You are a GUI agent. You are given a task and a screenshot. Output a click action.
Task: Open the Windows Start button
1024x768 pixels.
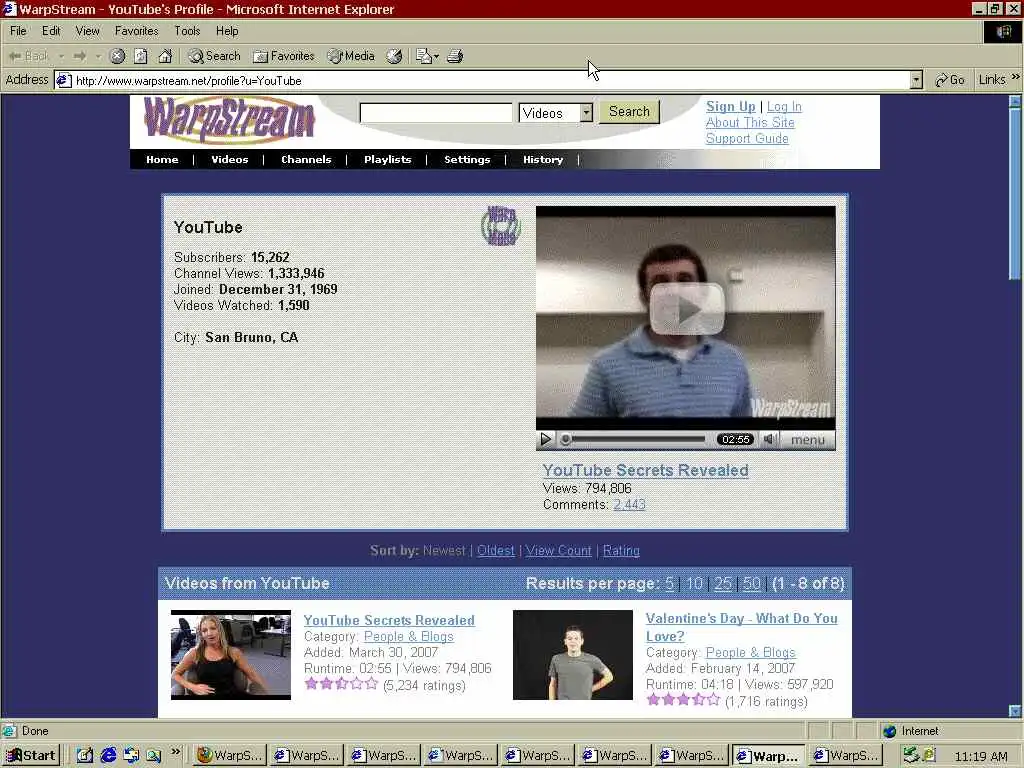pos(31,755)
